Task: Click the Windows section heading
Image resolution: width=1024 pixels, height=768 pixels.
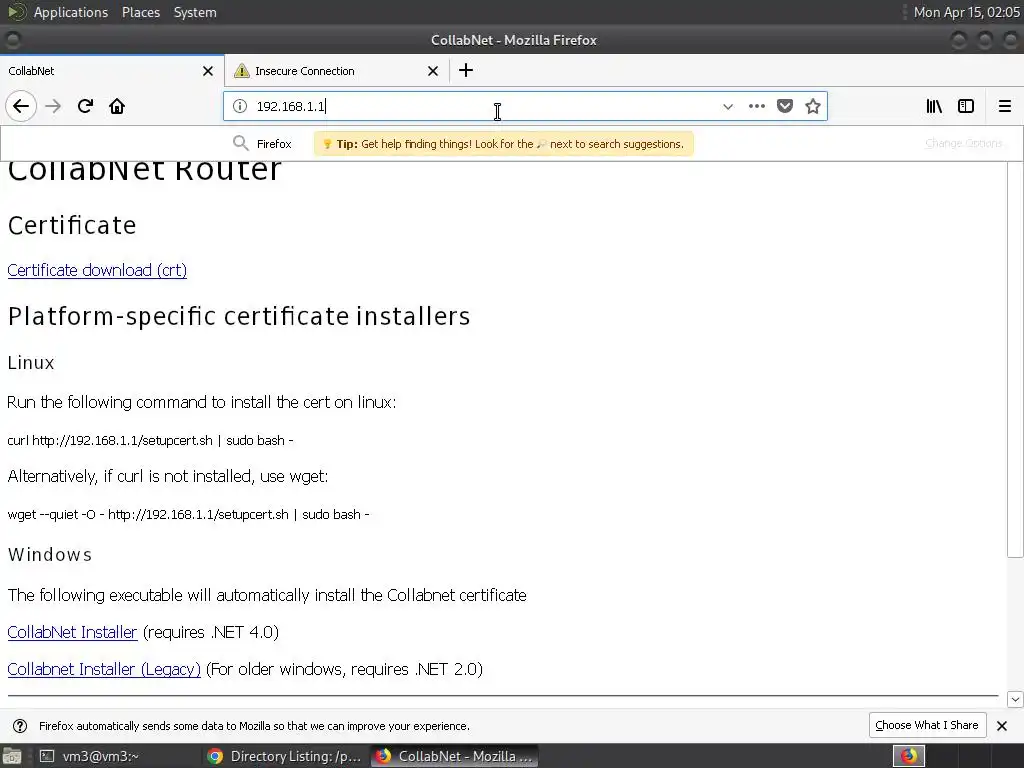Action: (50, 554)
